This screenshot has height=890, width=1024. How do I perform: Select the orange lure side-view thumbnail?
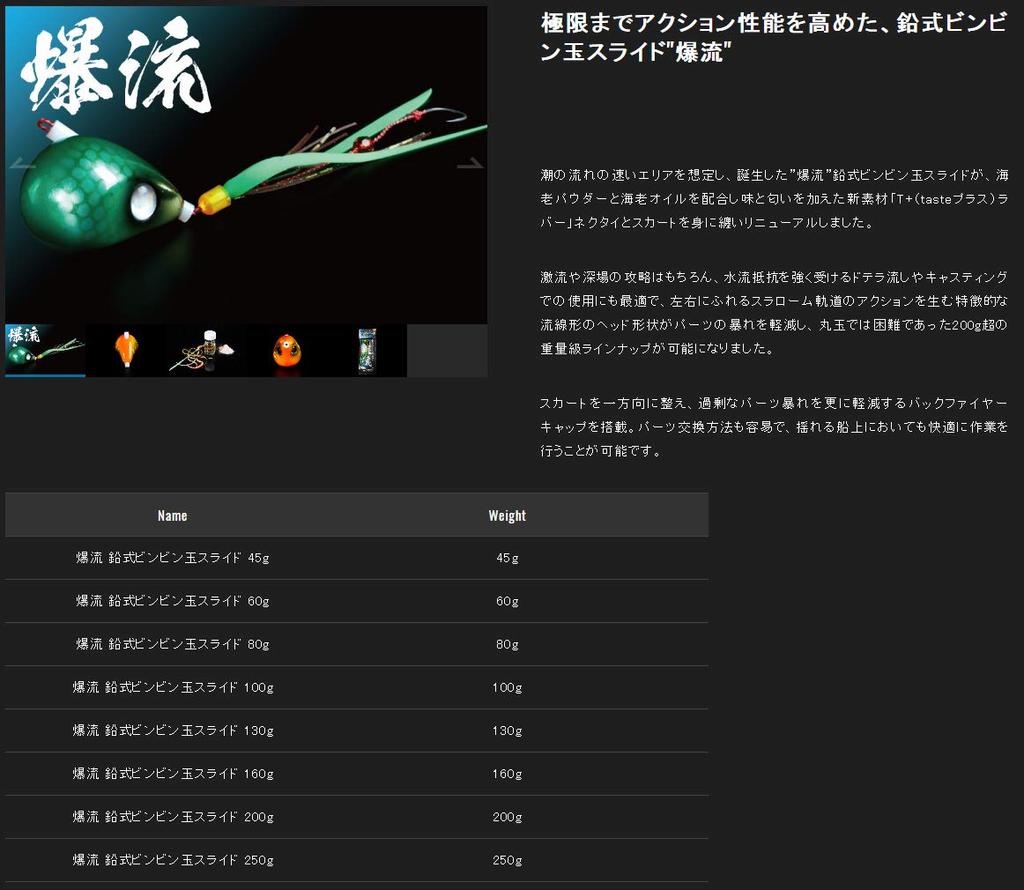126,350
